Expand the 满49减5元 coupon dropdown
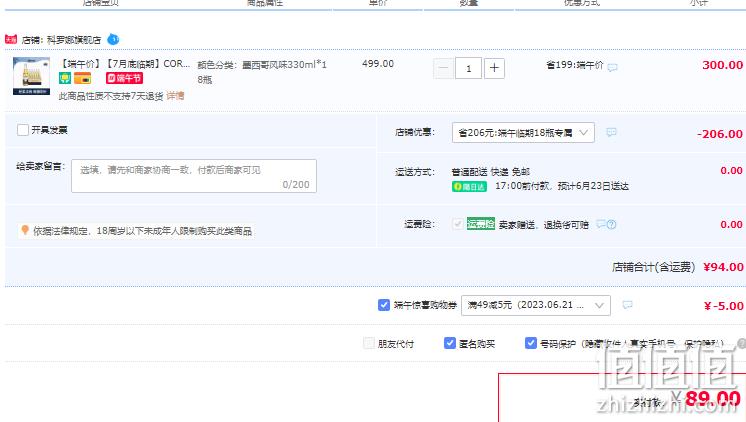746x422 pixels. [x=536, y=305]
